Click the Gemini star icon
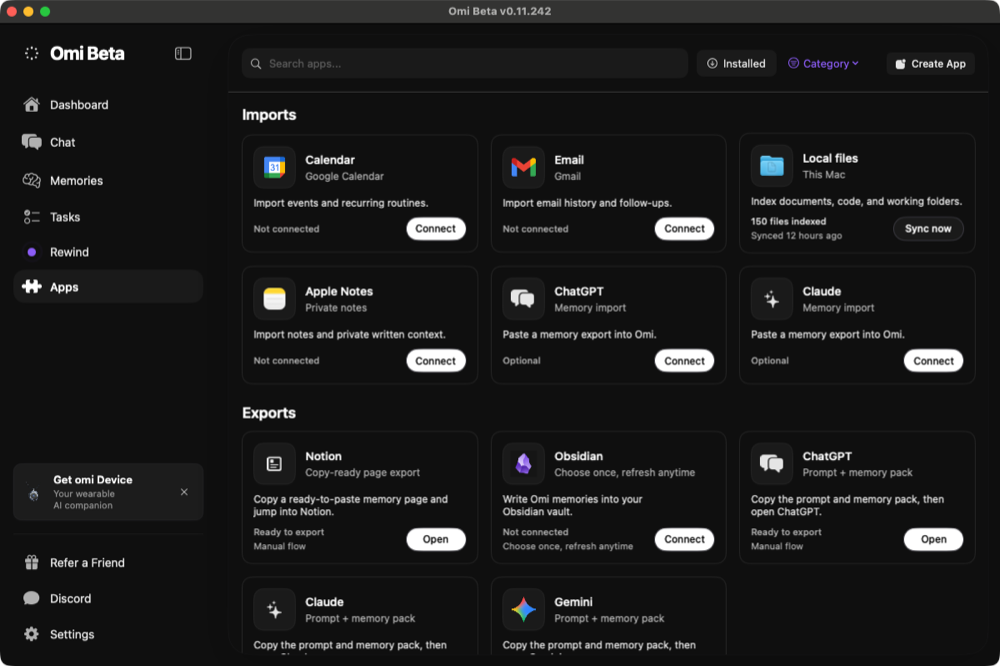The image size is (1000, 666). click(x=524, y=609)
